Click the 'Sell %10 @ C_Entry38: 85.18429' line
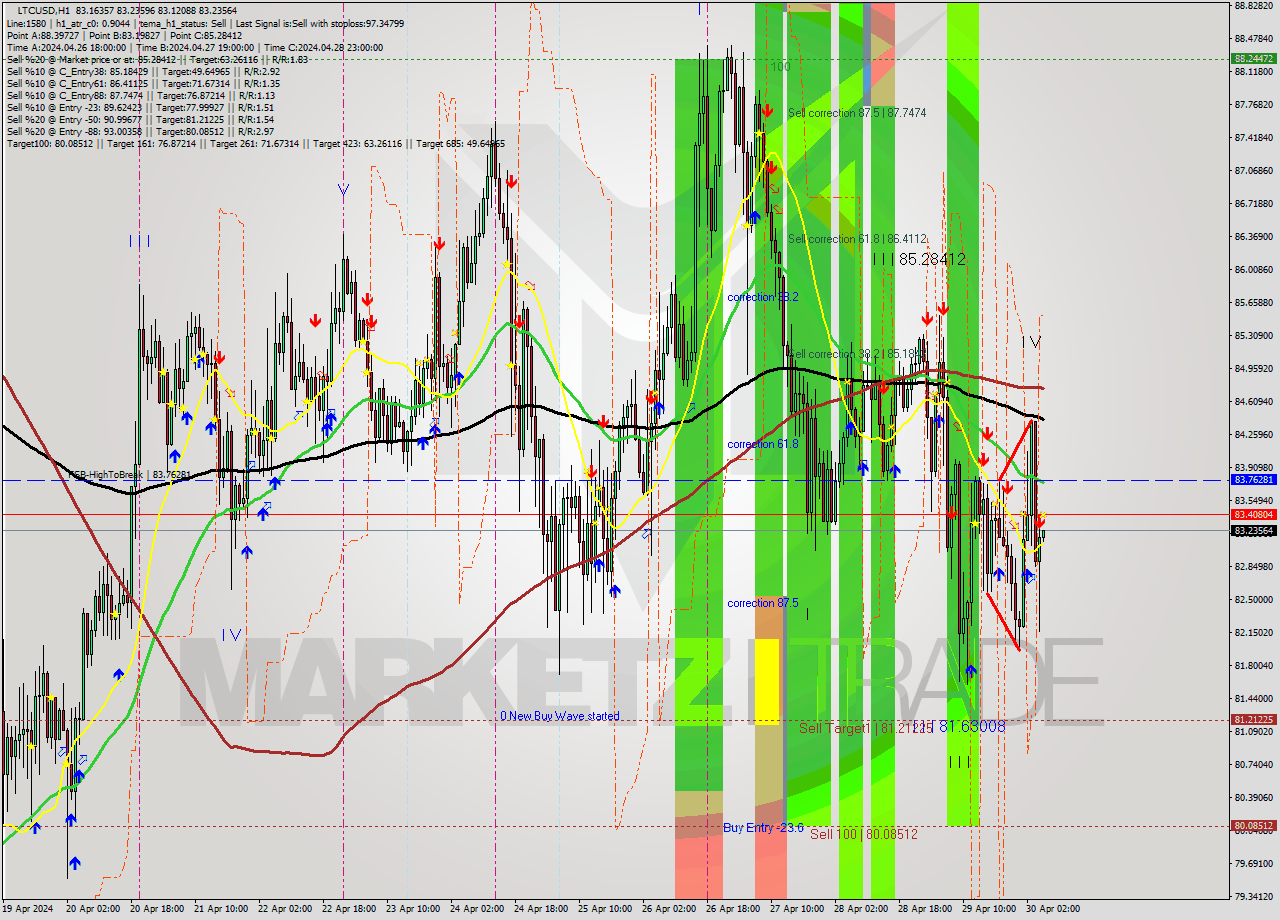 coord(143,71)
